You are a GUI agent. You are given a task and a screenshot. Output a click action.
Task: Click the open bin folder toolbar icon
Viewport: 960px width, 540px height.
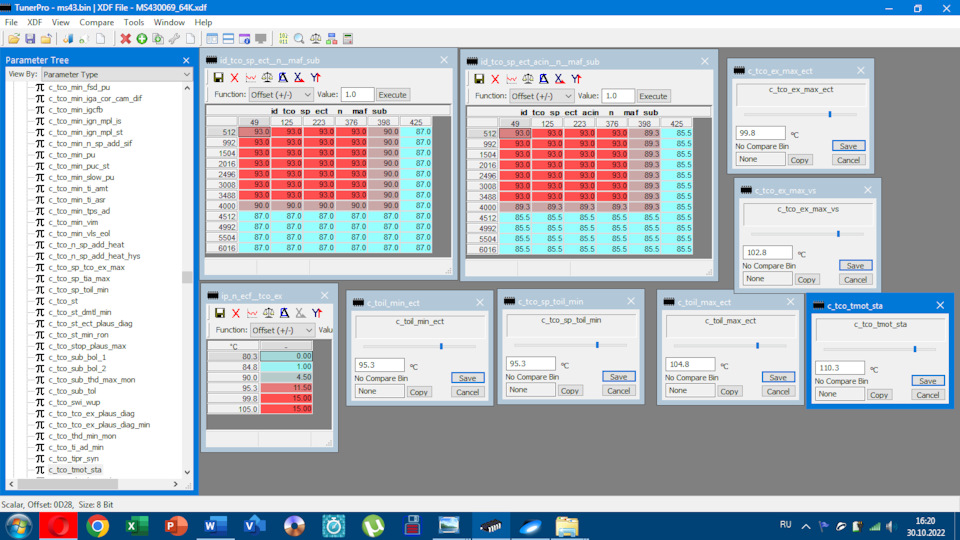point(13,39)
